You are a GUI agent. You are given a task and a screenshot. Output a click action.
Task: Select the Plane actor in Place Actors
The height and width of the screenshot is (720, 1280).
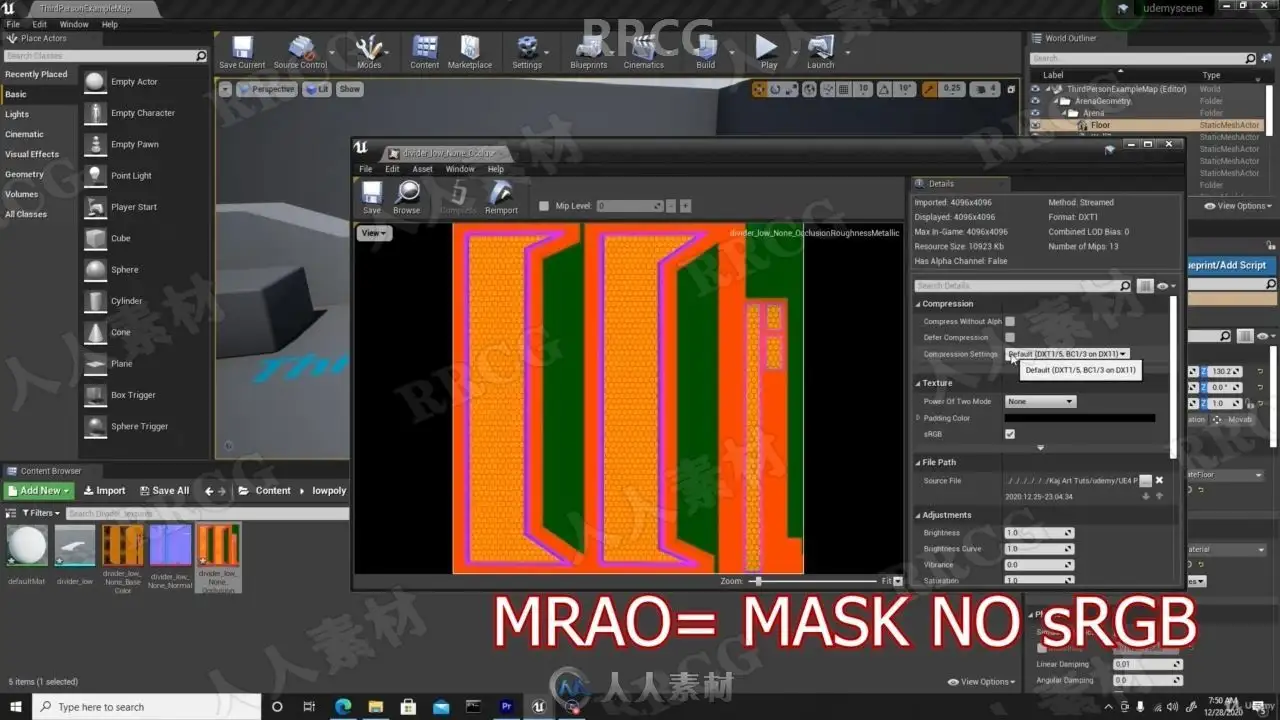click(x=122, y=364)
